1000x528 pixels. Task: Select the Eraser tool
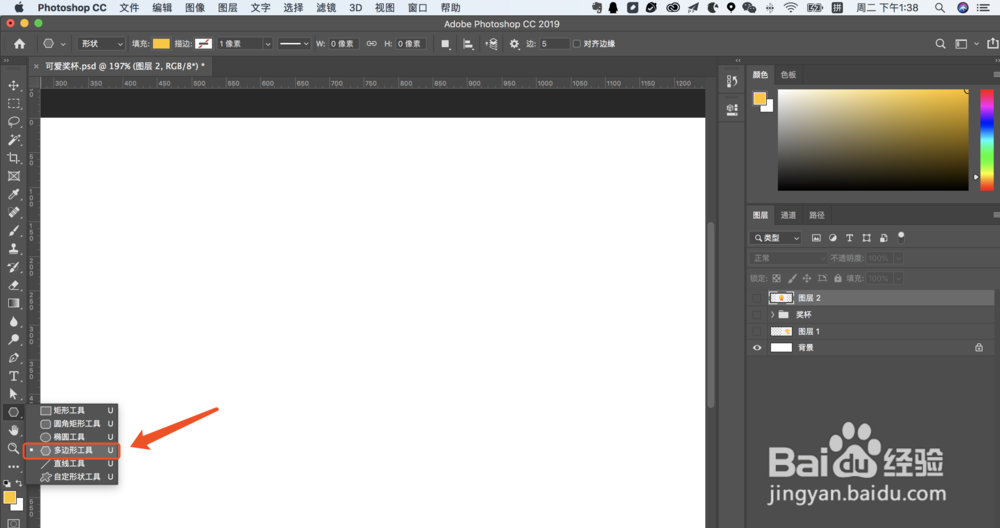tap(13, 285)
